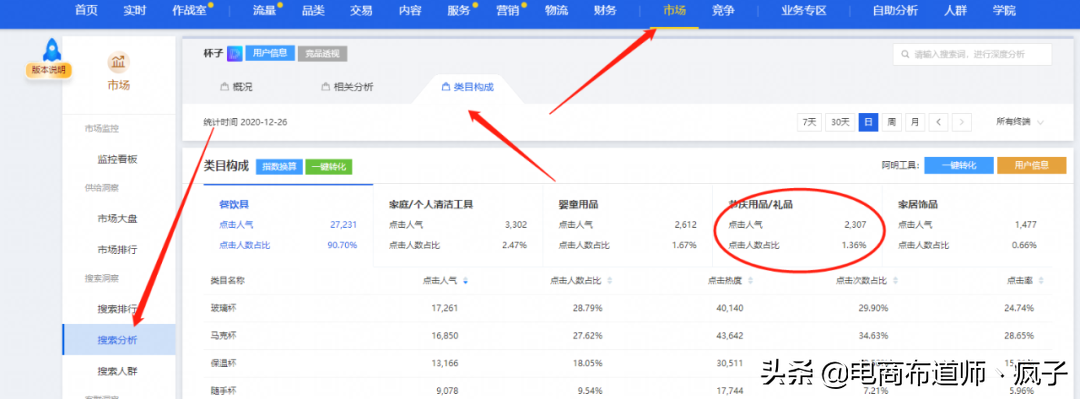Click the magnifier icon in search box
1080x399 pixels.
point(904,54)
